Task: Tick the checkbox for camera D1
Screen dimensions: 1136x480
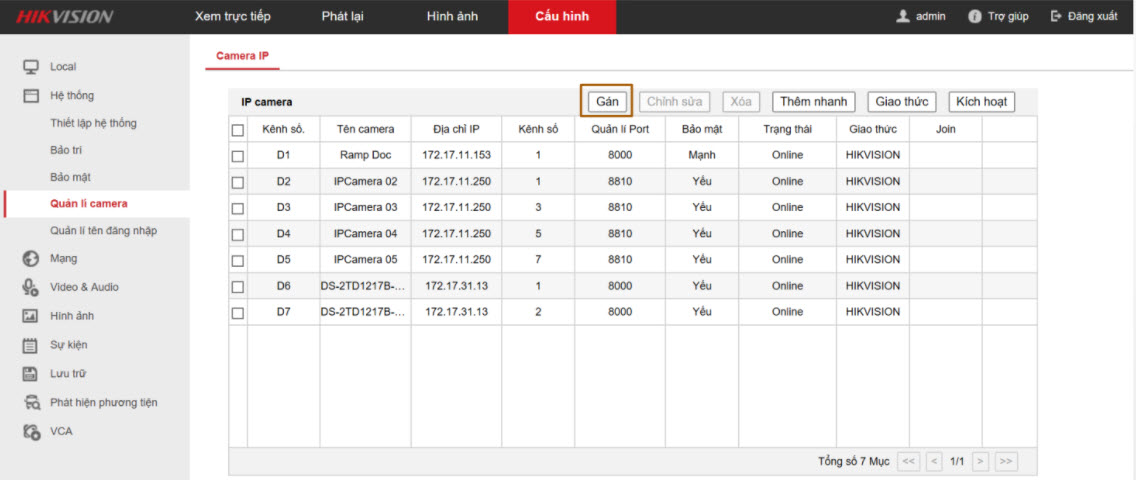Action: coord(238,156)
